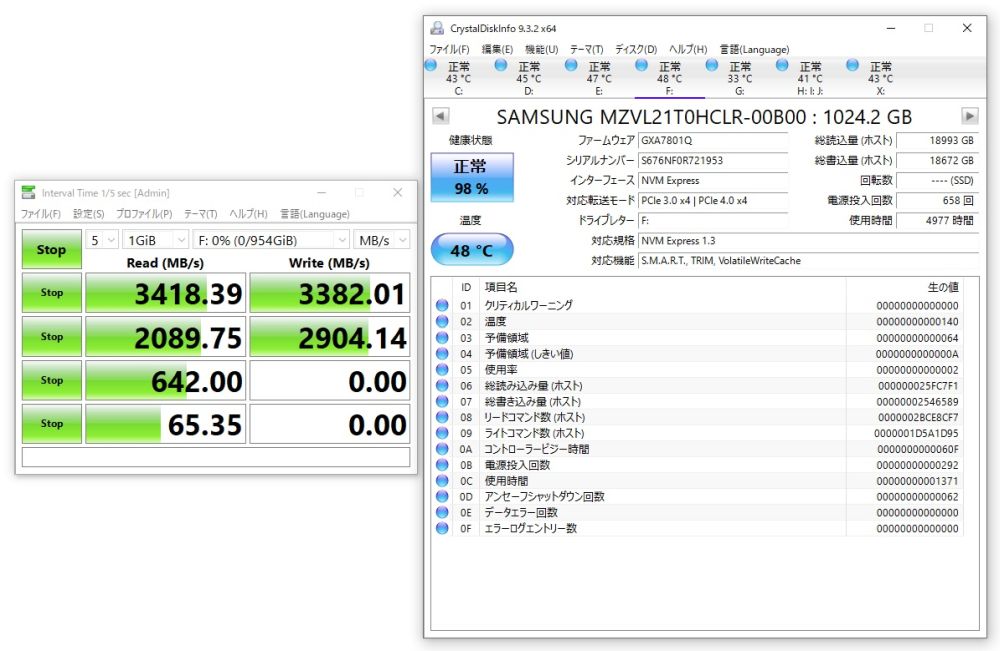The height and width of the screenshot is (651, 1000).
Task: Click the 2904.14 write result cell
Action: [x=330, y=337]
